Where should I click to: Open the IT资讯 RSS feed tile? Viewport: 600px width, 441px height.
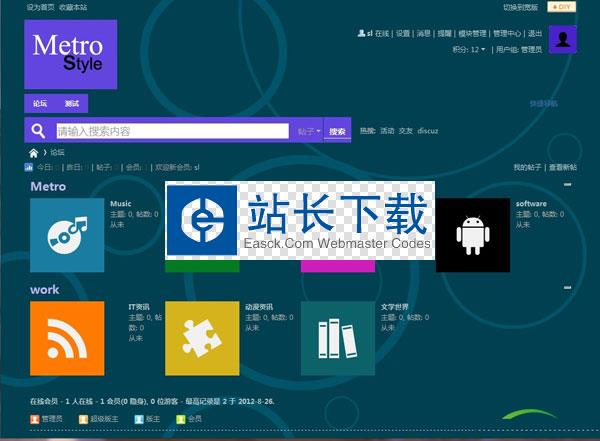pyautogui.click(x=67, y=338)
